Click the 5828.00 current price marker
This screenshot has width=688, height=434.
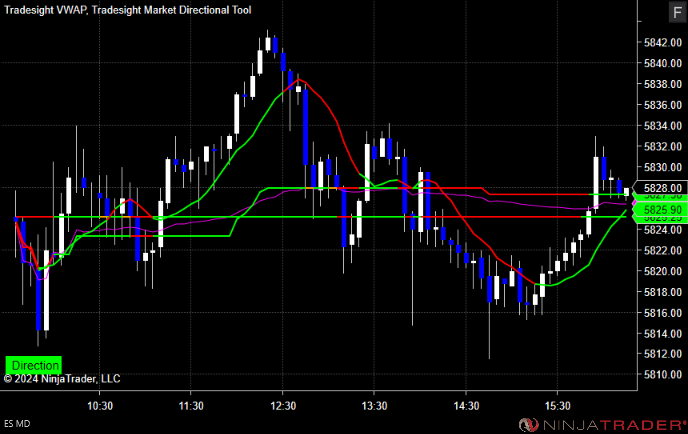pyautogui.click(x=663, y=188)
